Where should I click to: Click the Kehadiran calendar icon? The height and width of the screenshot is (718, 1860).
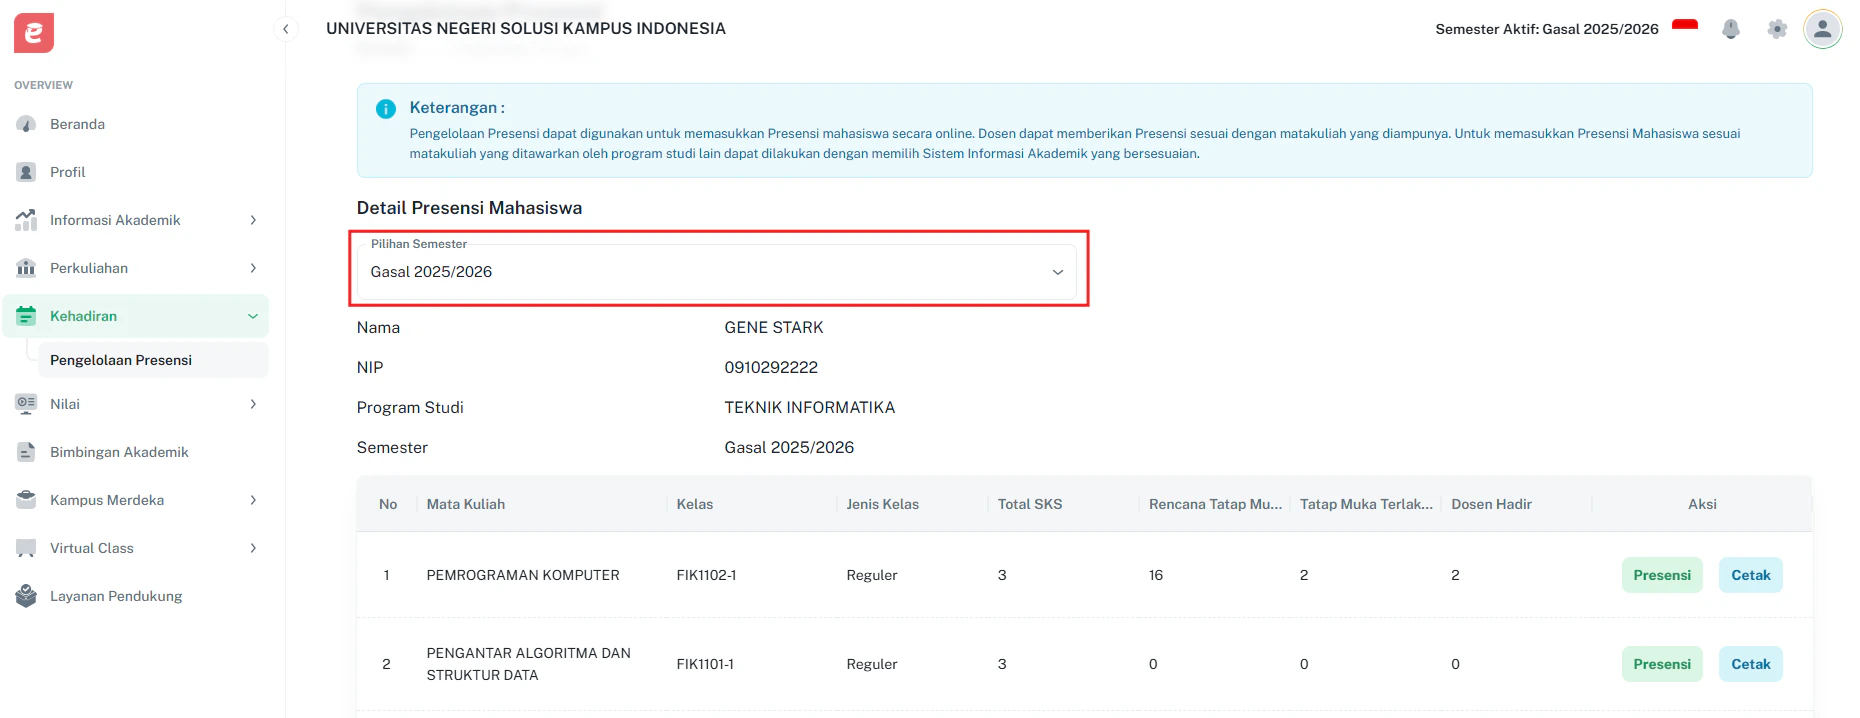26,316
